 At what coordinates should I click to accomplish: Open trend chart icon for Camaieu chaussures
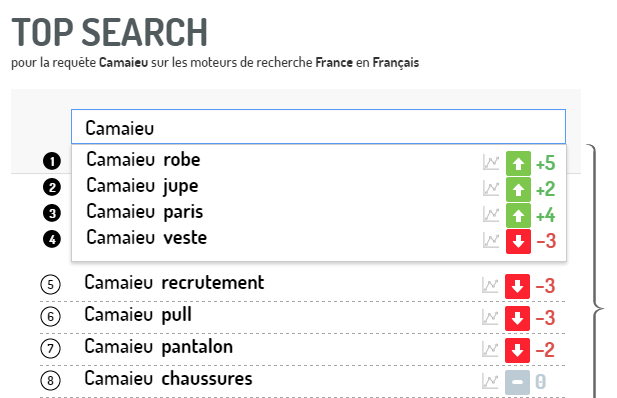pos(490,381)
